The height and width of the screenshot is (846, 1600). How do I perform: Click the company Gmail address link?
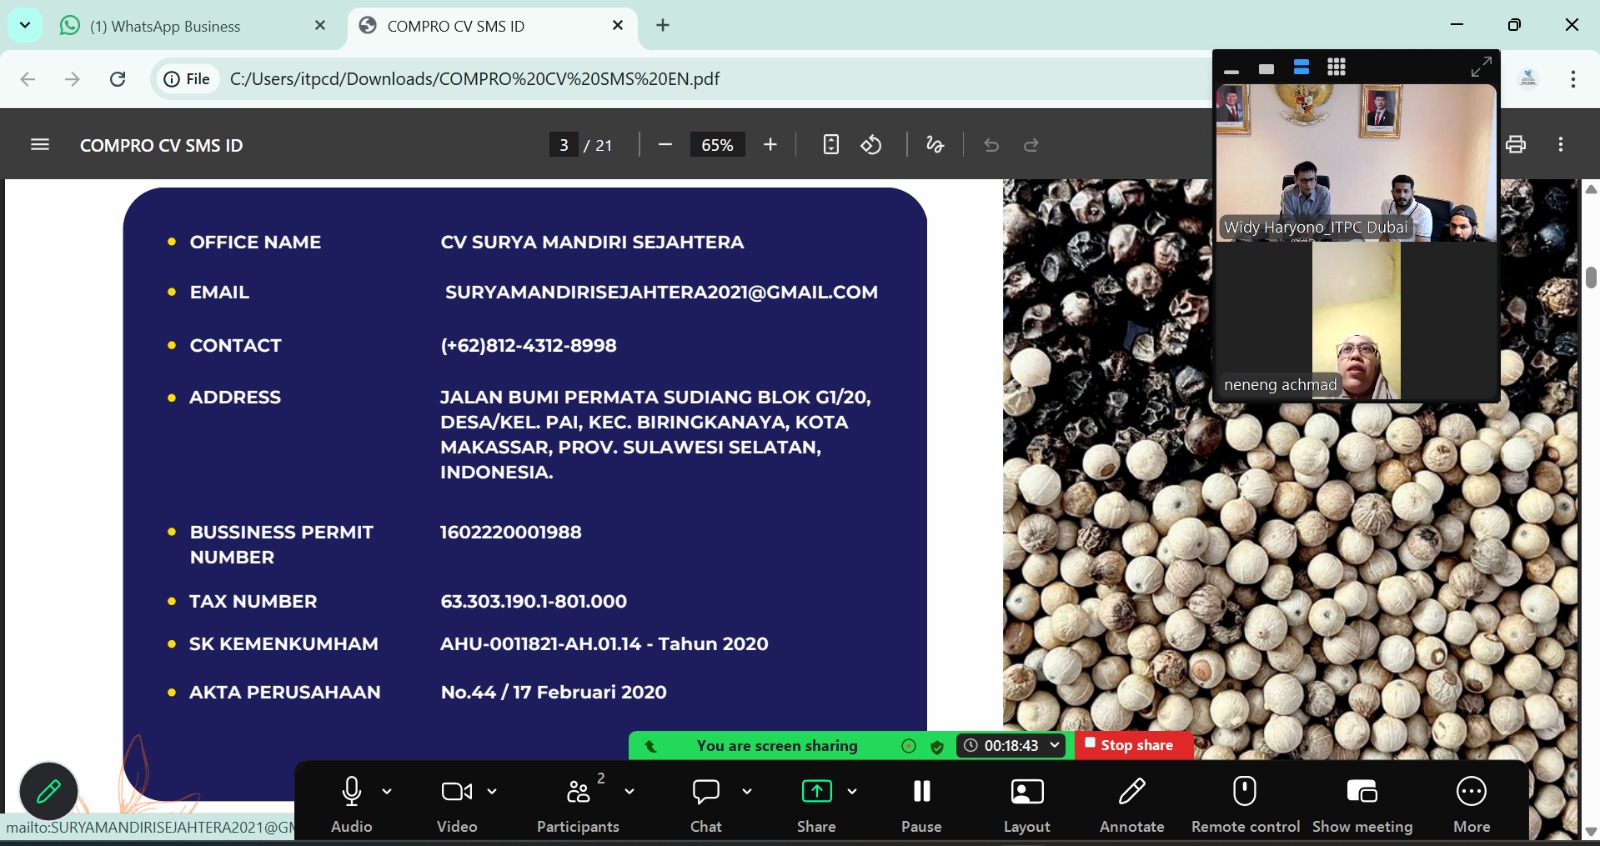(x=661, y=292)
